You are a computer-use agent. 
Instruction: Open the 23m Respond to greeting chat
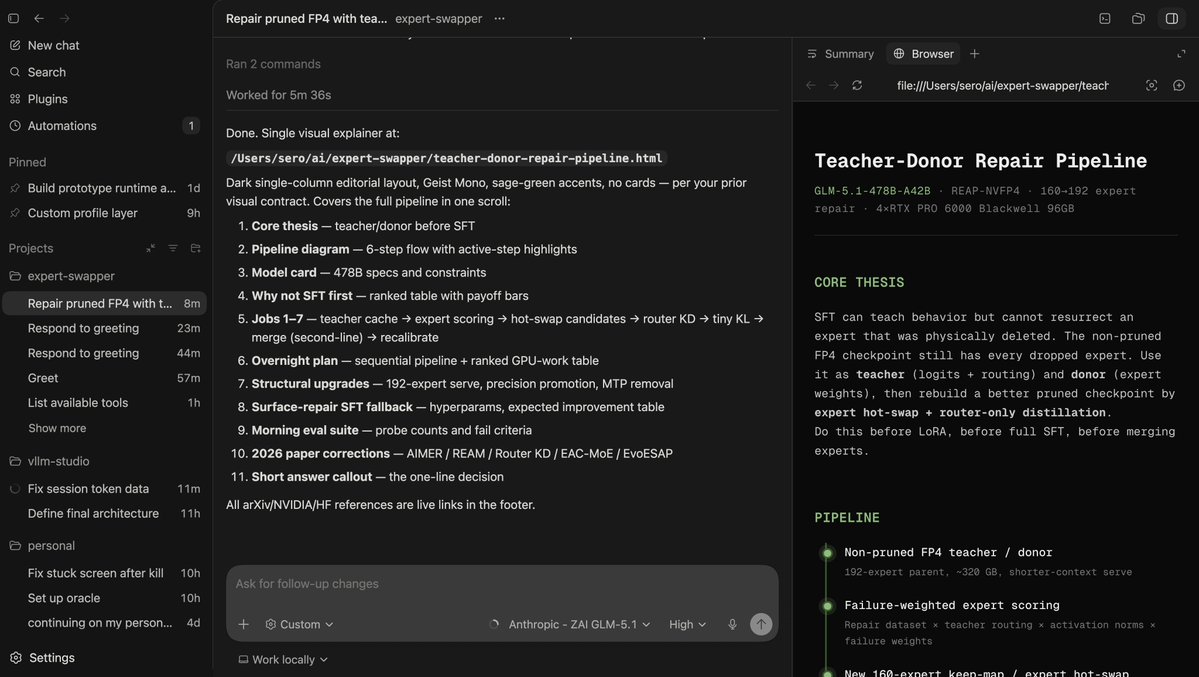tap(103, 328)
